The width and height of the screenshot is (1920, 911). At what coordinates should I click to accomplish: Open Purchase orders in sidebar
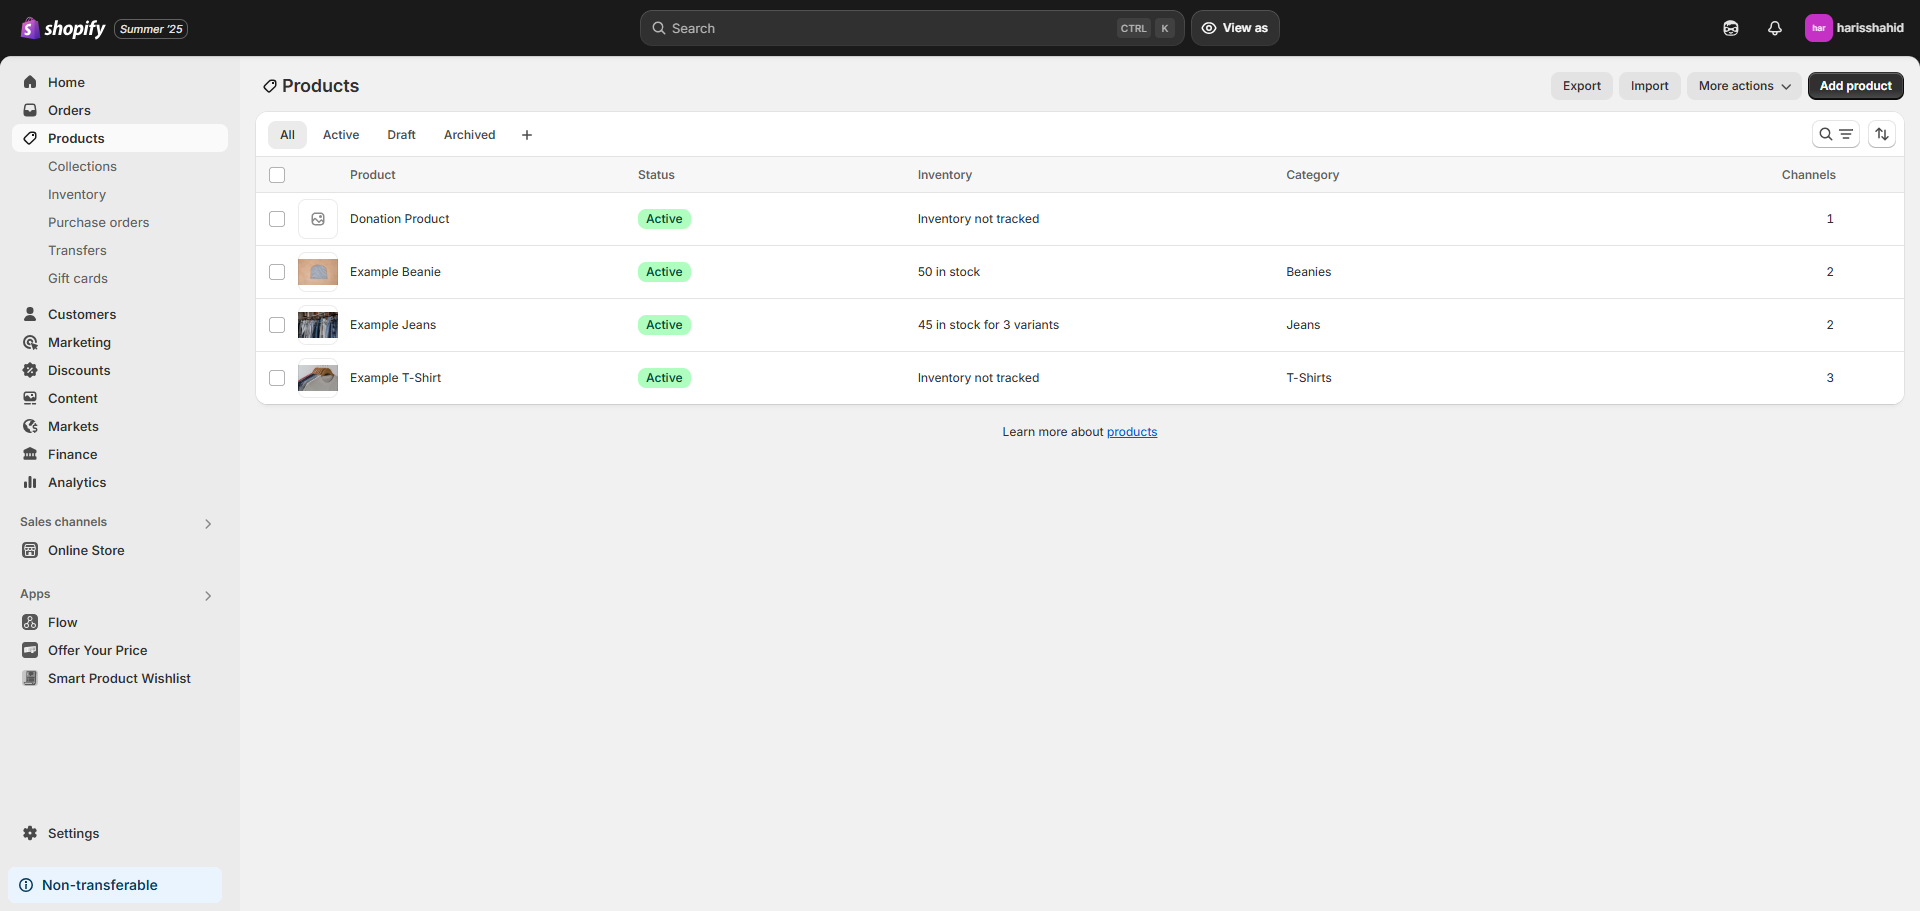tap(98, 222)
